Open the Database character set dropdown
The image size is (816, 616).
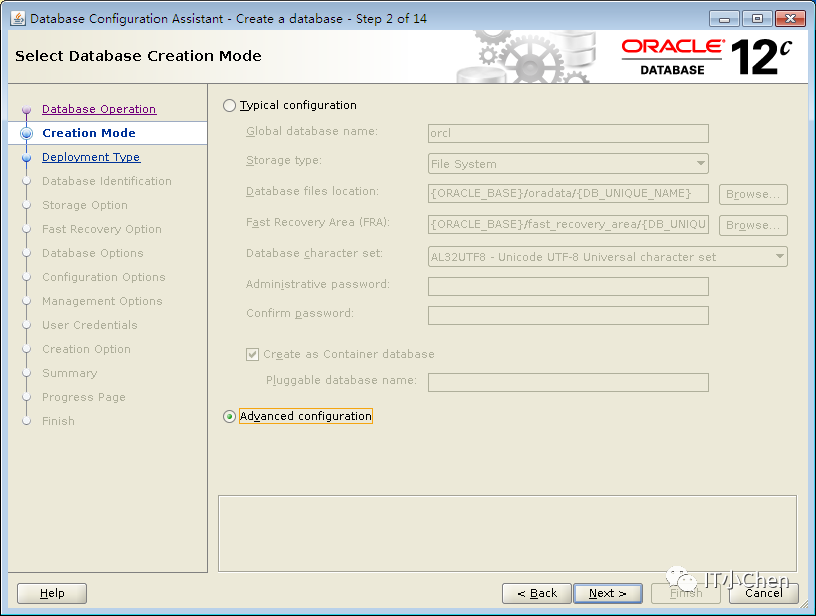[x=608, y=256]
